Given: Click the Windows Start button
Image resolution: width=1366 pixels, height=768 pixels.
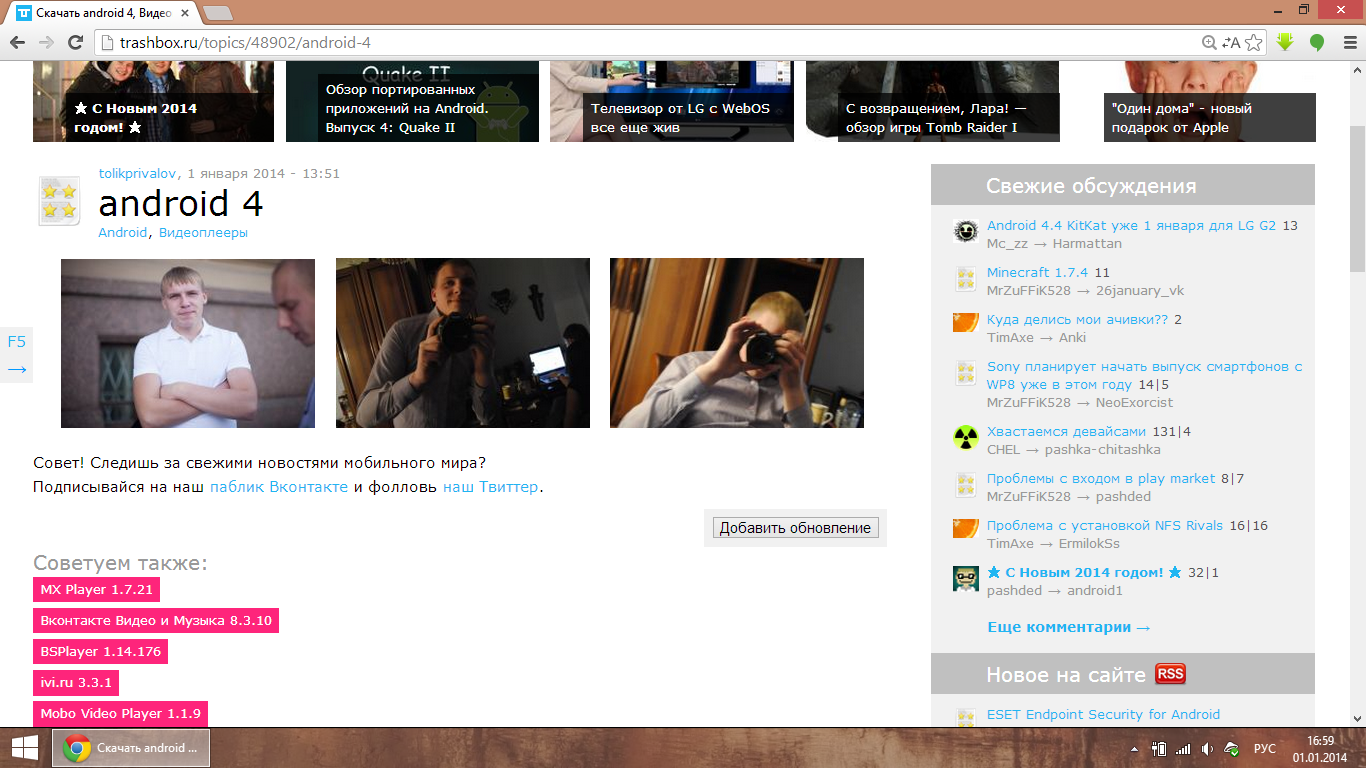Looking at the screenshot, I should coord(24,748).
